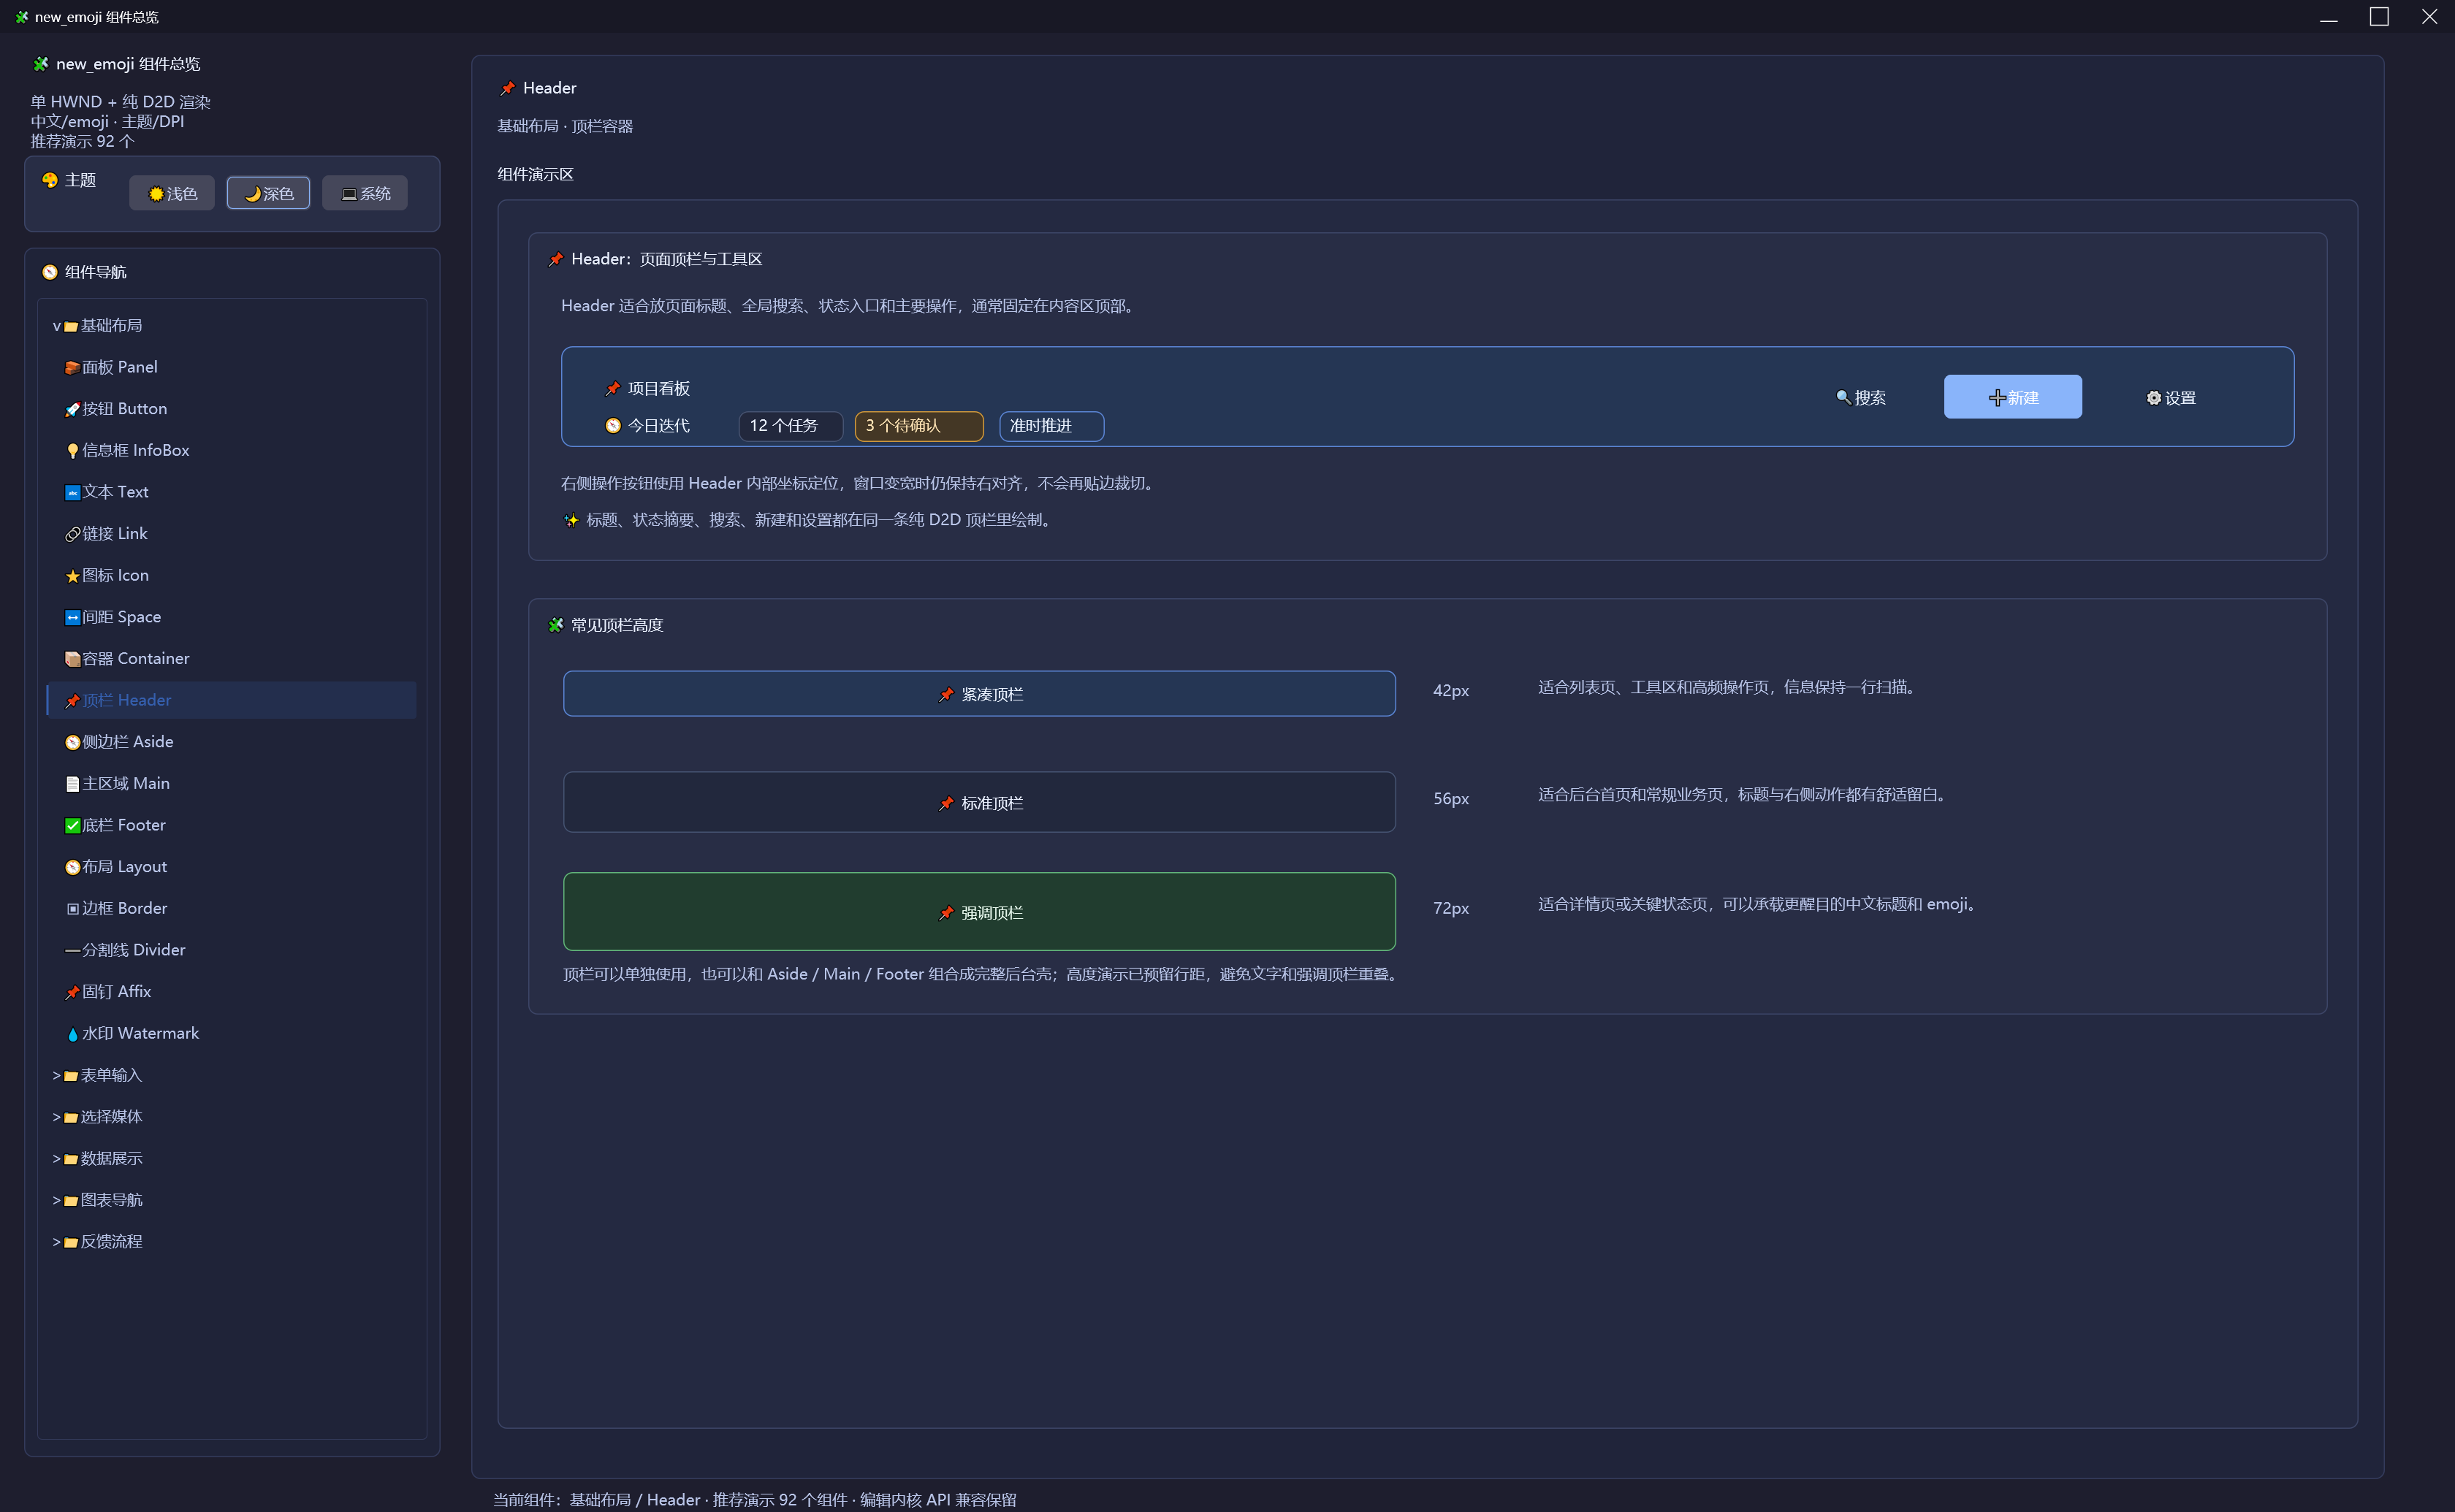This screenshot has width=2455, height=1512.
Task: Click the compass icon beside 侧边栏 Aside
Action: 72,743
